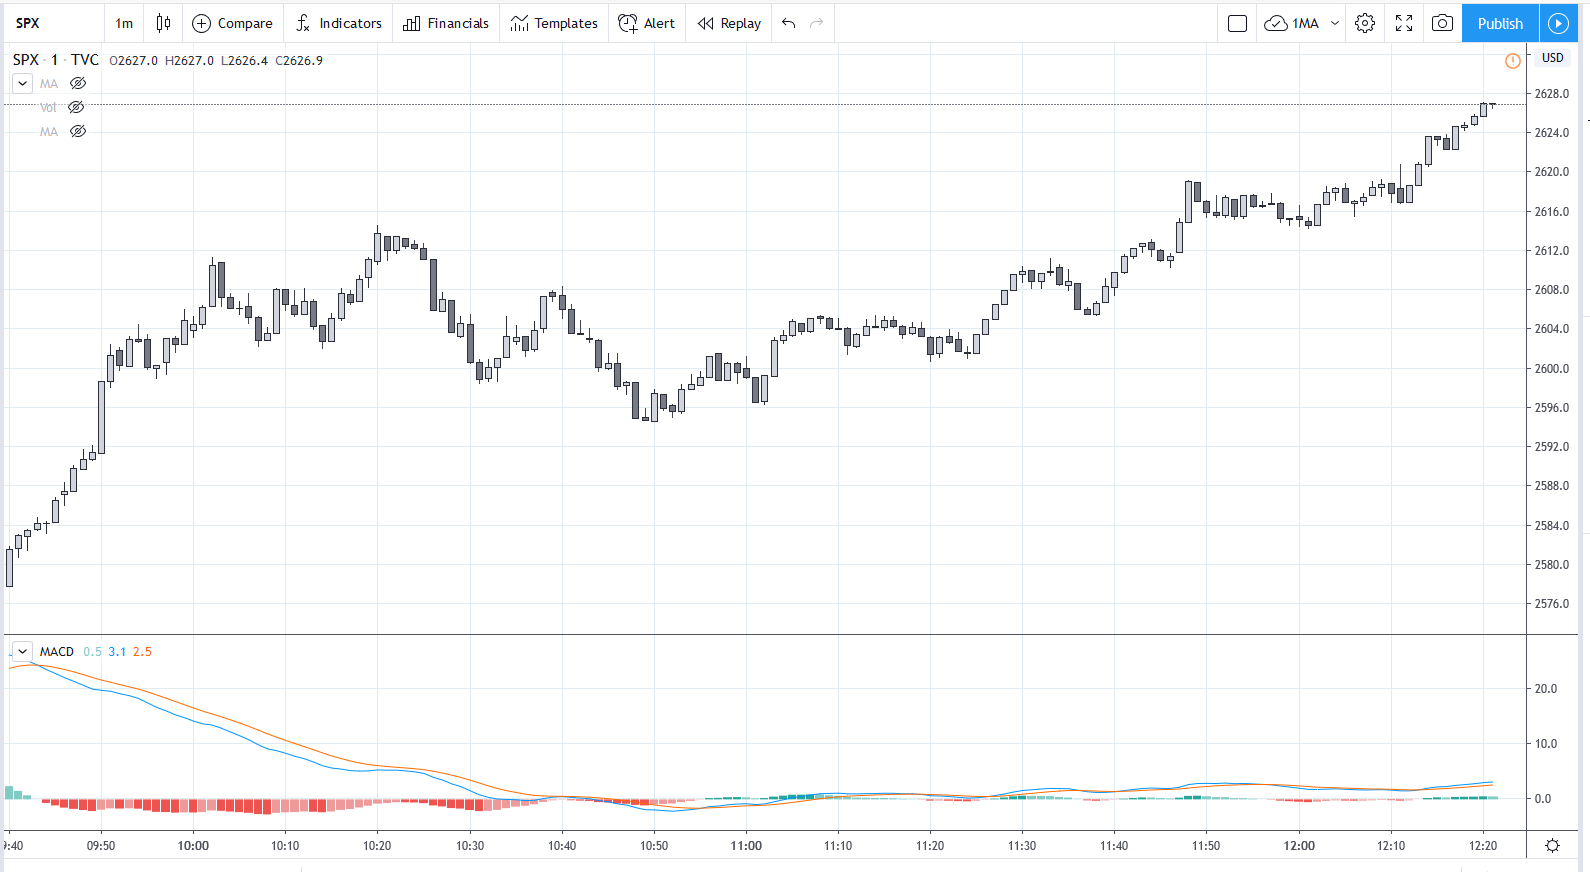Toggle visibility of the Vol indicator
1590x872 pixels.
point(76,108)
